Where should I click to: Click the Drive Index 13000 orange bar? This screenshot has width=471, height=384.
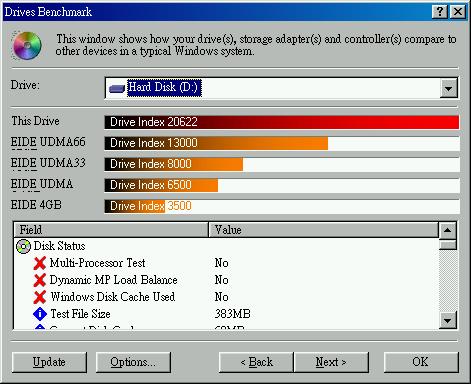click(x=216, y=143)
